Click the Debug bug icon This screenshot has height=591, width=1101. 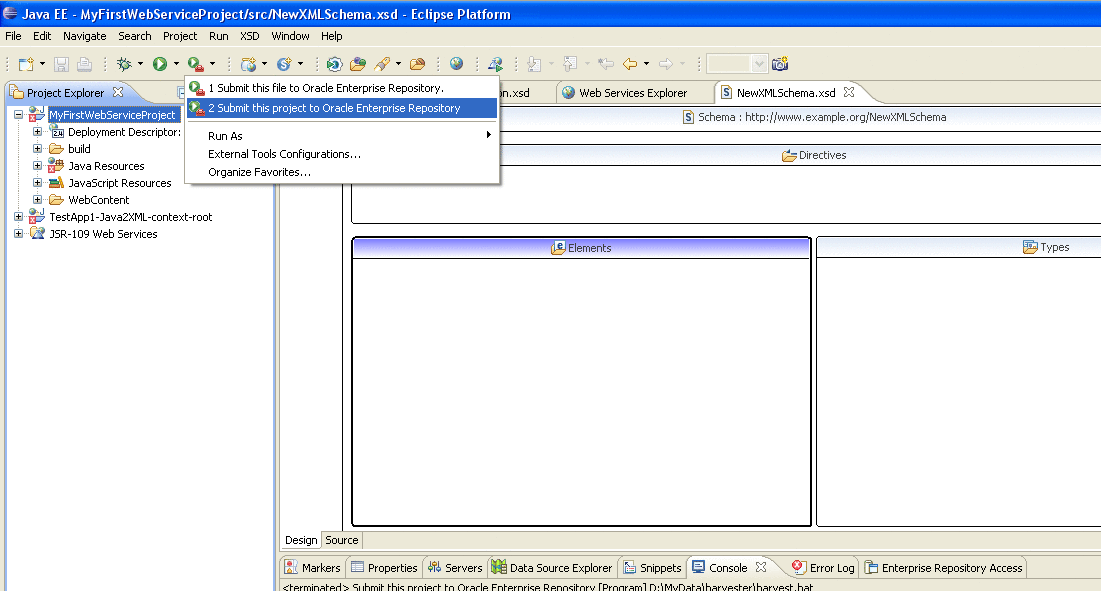pyautogui.click(x=124, y=65)
